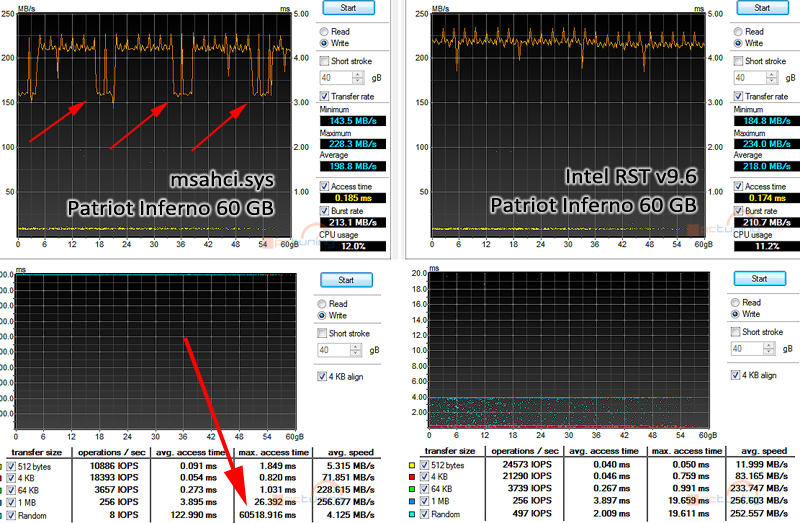Image resolution: width=800 pixels, height=523 pixels.
Task: Toggle 4 KB align in the 60518.916 ms random access panel
Action: pyautogui.click(x=322, y=377)
